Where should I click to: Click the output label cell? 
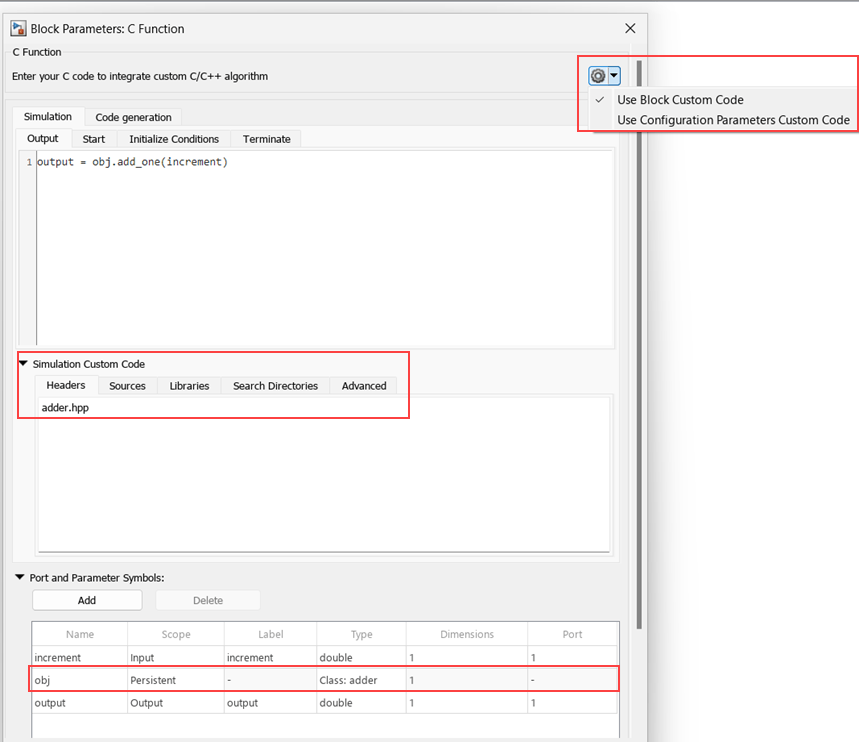click(x=271, y=703)
